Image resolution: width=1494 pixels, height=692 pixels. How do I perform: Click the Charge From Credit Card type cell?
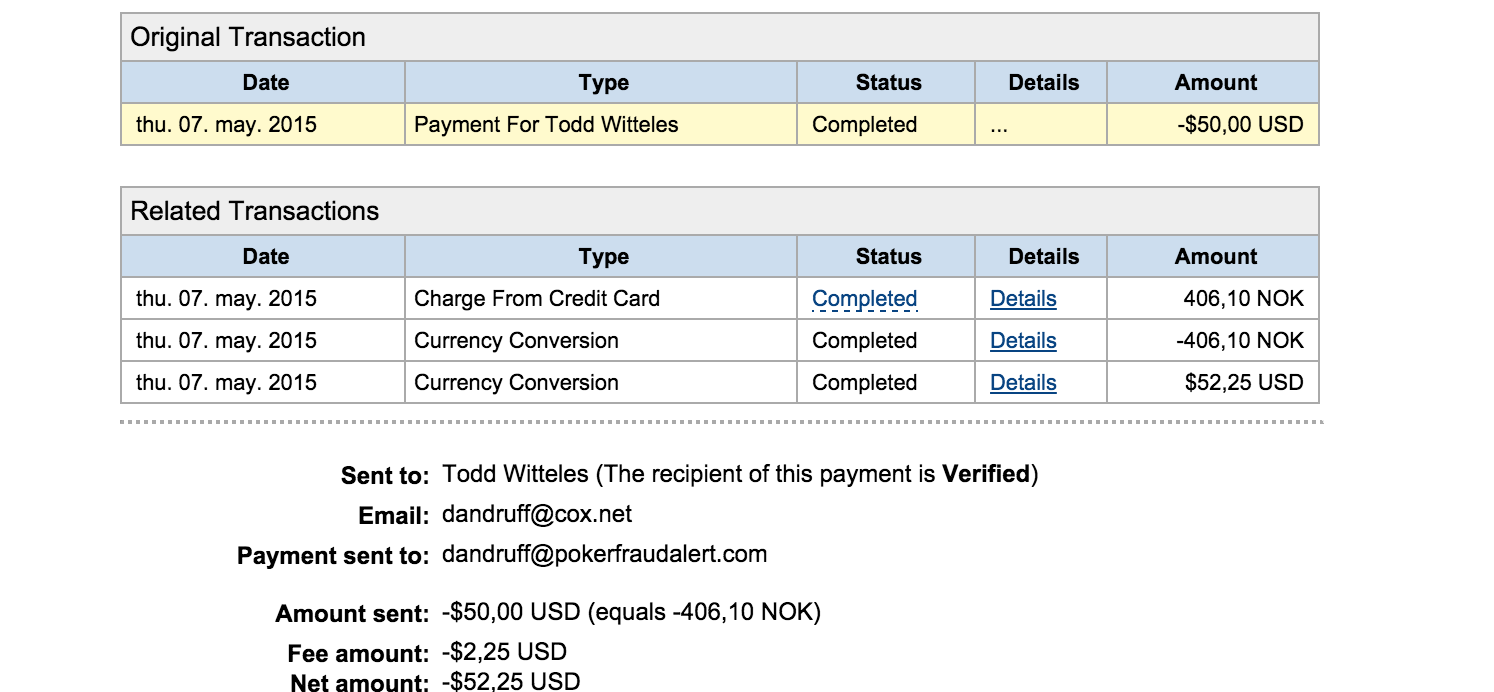(x=537, y=299)
